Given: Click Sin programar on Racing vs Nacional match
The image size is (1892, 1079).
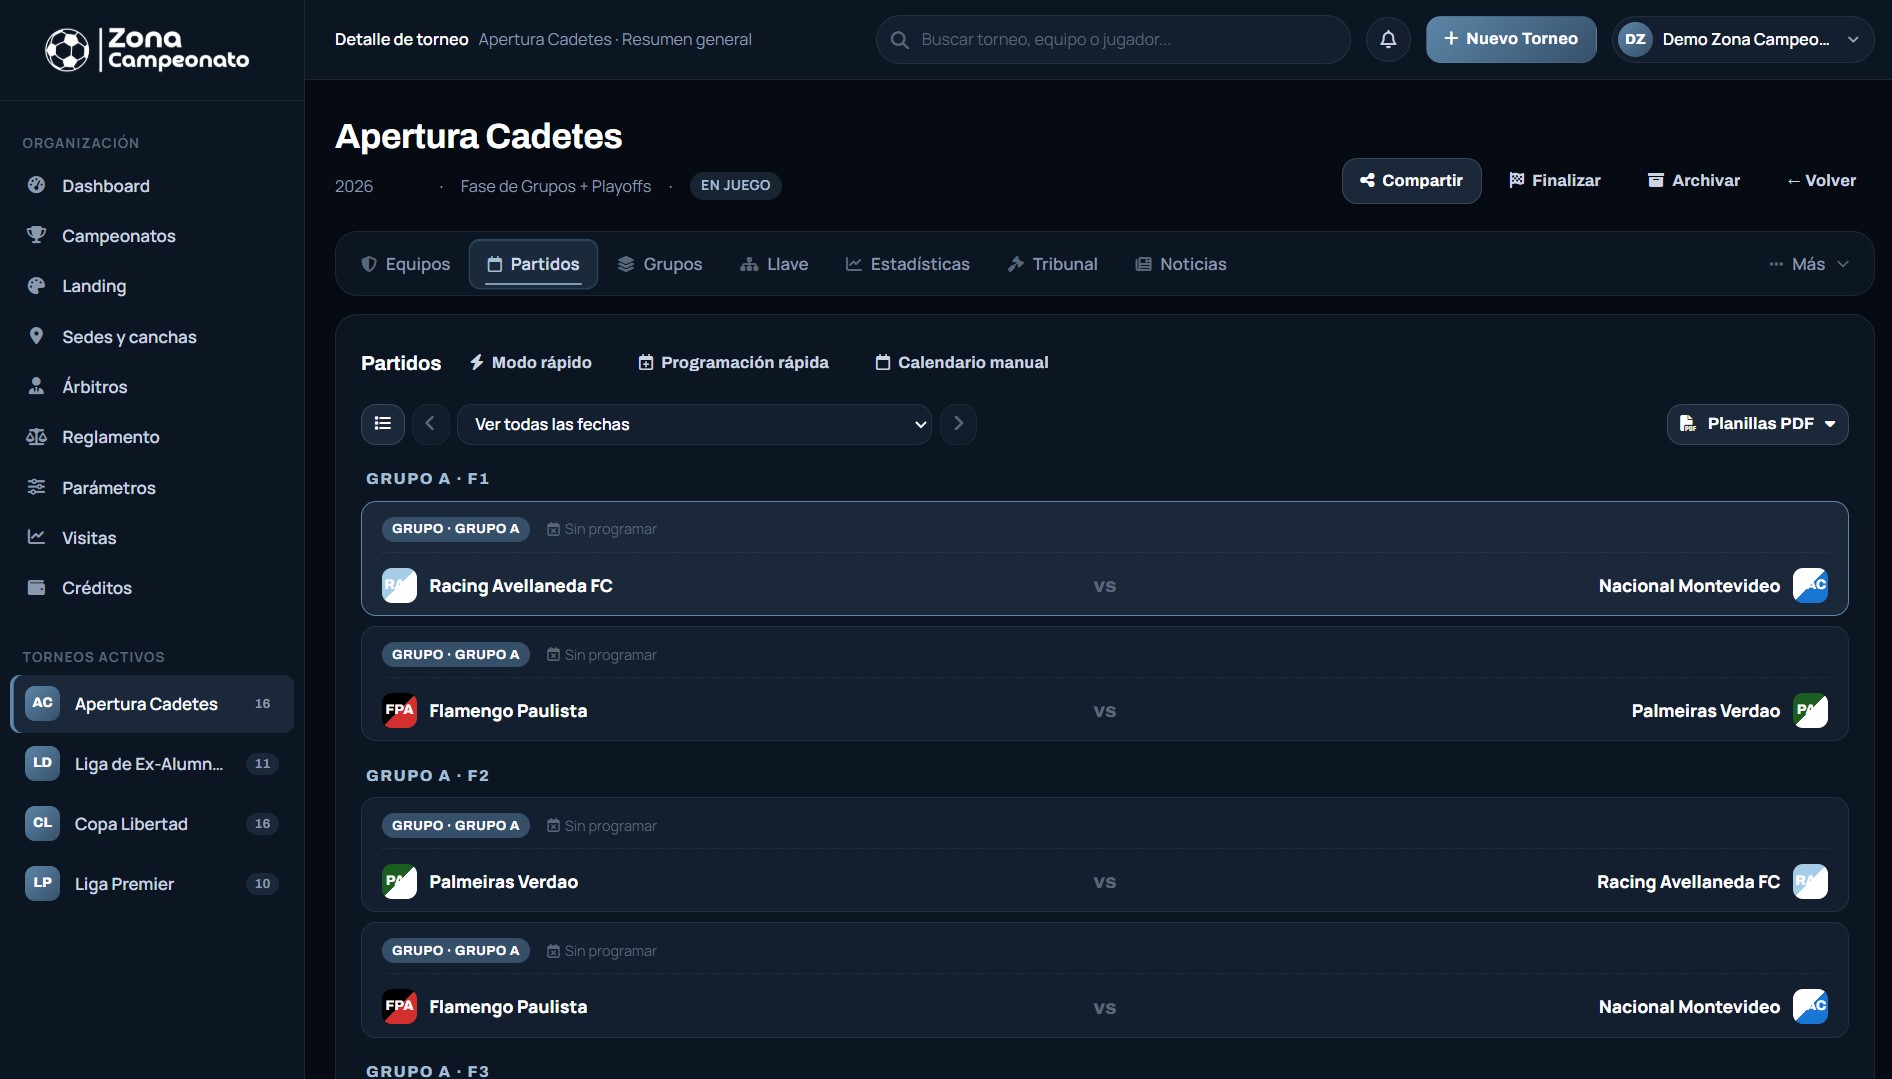Looking at the screenshot, I should click(602, 529).
